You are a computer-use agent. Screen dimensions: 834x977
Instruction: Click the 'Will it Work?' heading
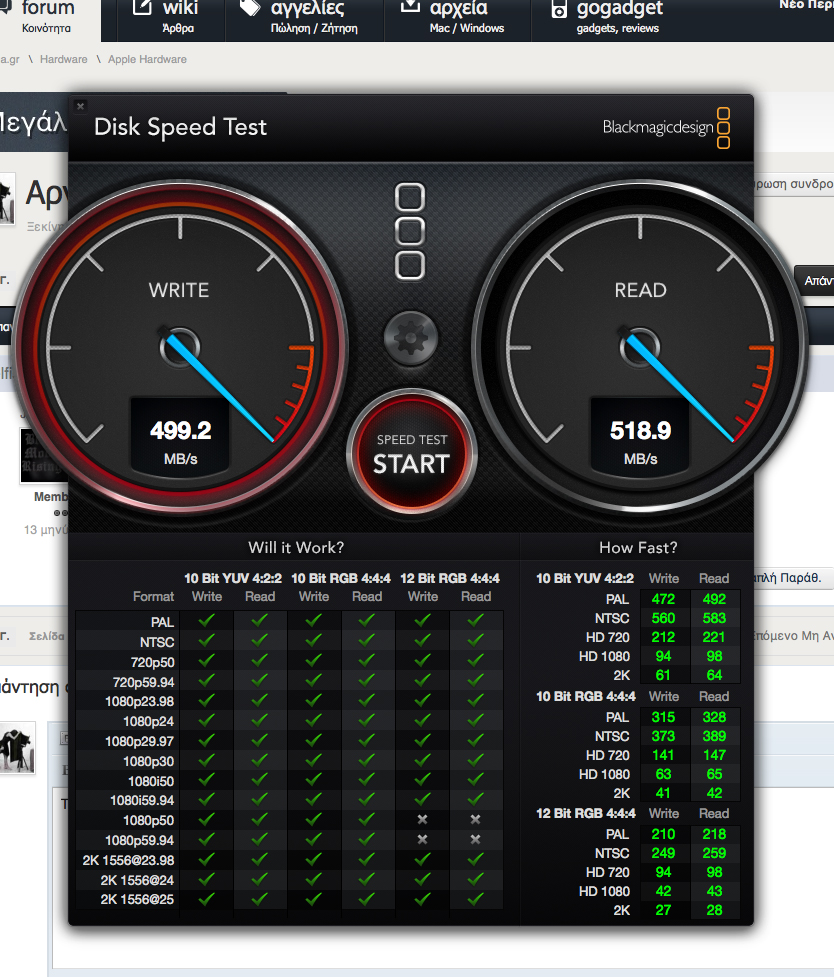click(296, 548)
